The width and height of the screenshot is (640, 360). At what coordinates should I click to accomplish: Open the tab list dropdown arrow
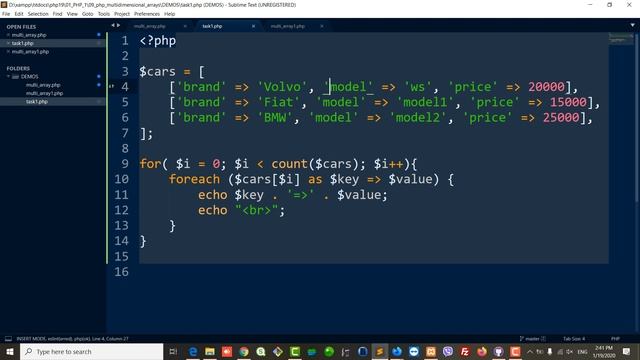633,25
